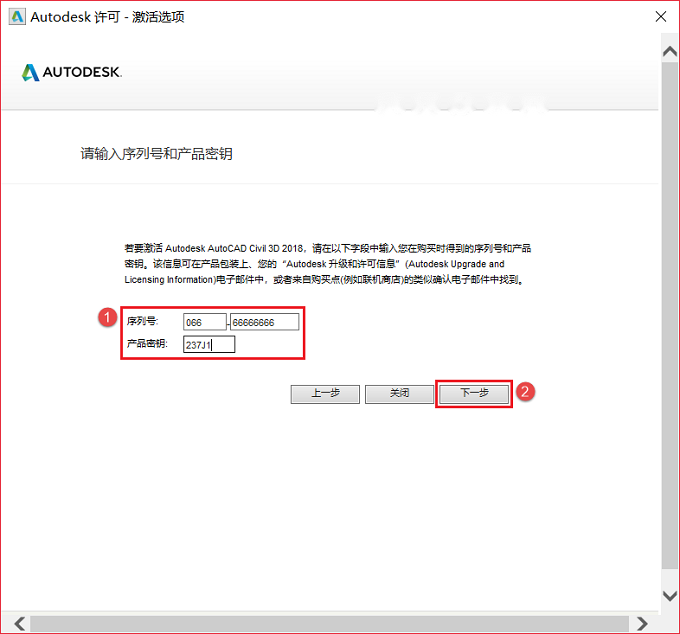
Task: Click the text 'Autodesk AutoCAD Civil 3D 2018'
Action: [234, 248]
